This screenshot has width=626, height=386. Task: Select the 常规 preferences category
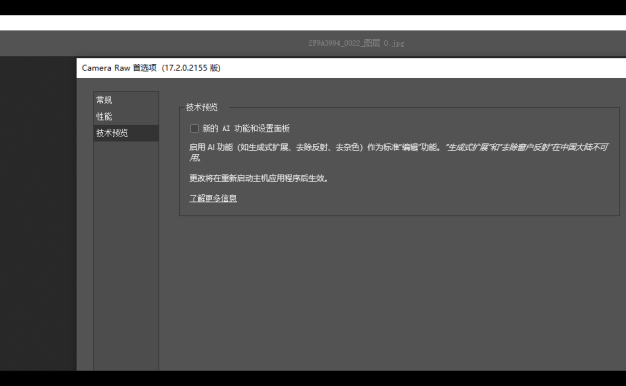click(x=126, y=100)
